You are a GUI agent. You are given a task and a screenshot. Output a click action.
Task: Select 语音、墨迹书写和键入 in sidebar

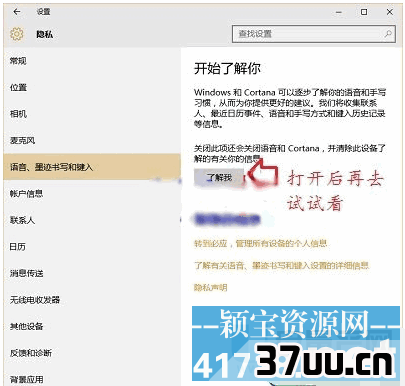click(x=92, y=167)
